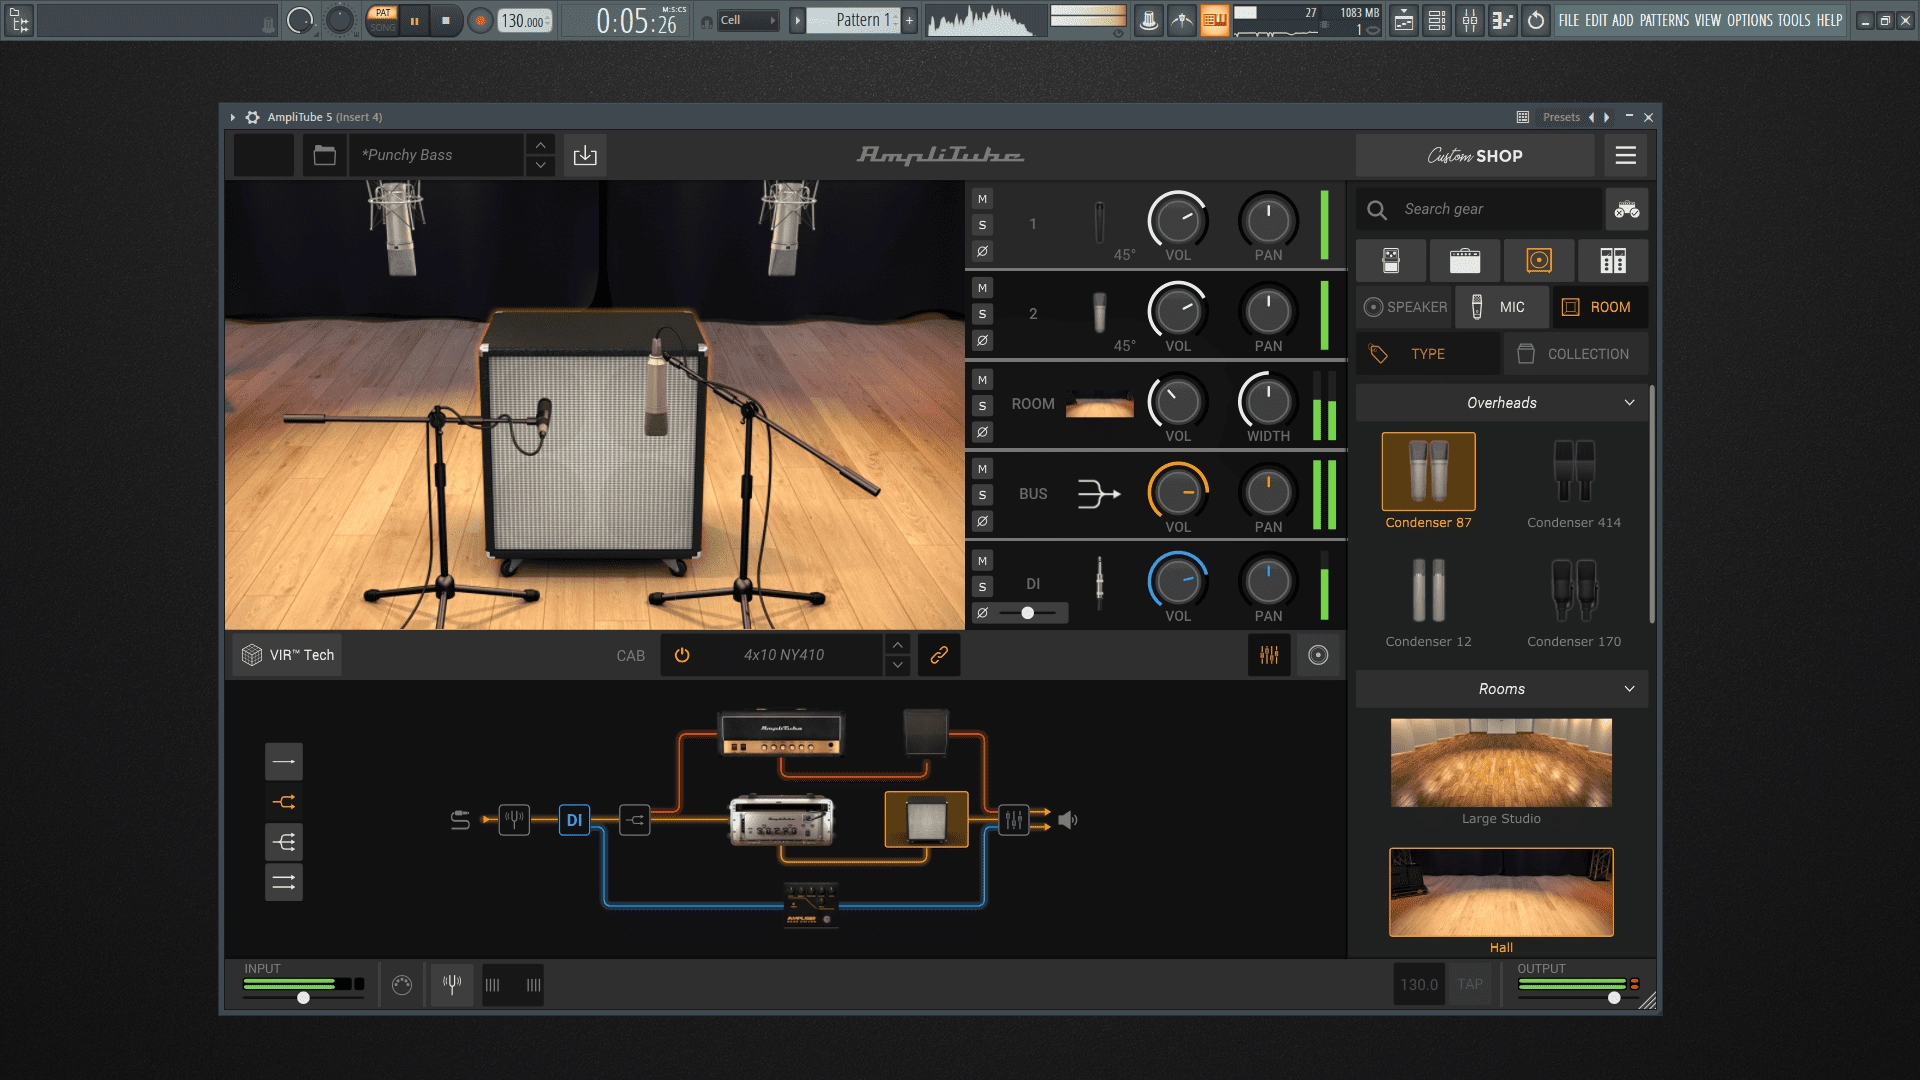Image resolution: width=1920 pixels, height=1080 pixels.
Task: Select the Large Studio room thumbnail
Action: pyautogui.click(x=1501, y=762)
